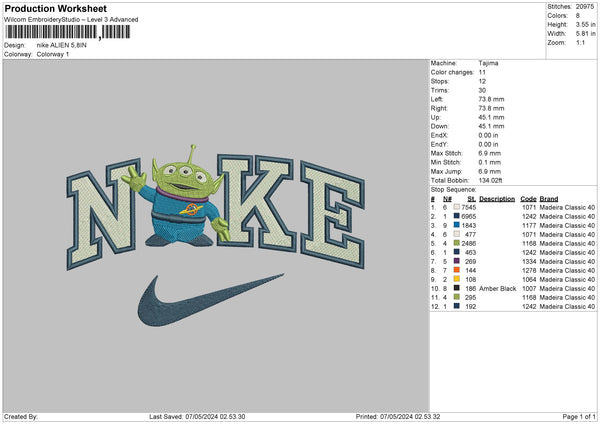Click stitch count 7545 in row 1
This screenshot has width=600, height=424.
(469, 207)
